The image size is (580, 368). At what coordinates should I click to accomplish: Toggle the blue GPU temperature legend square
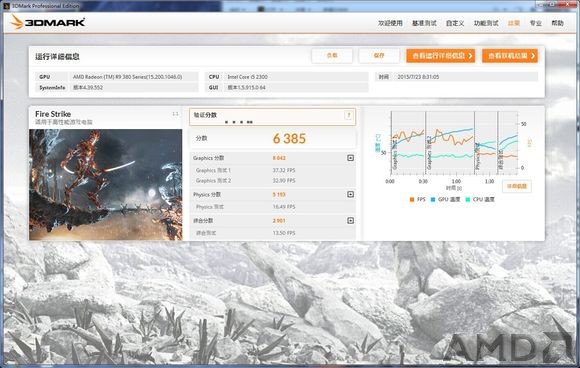tap(433, 199)
